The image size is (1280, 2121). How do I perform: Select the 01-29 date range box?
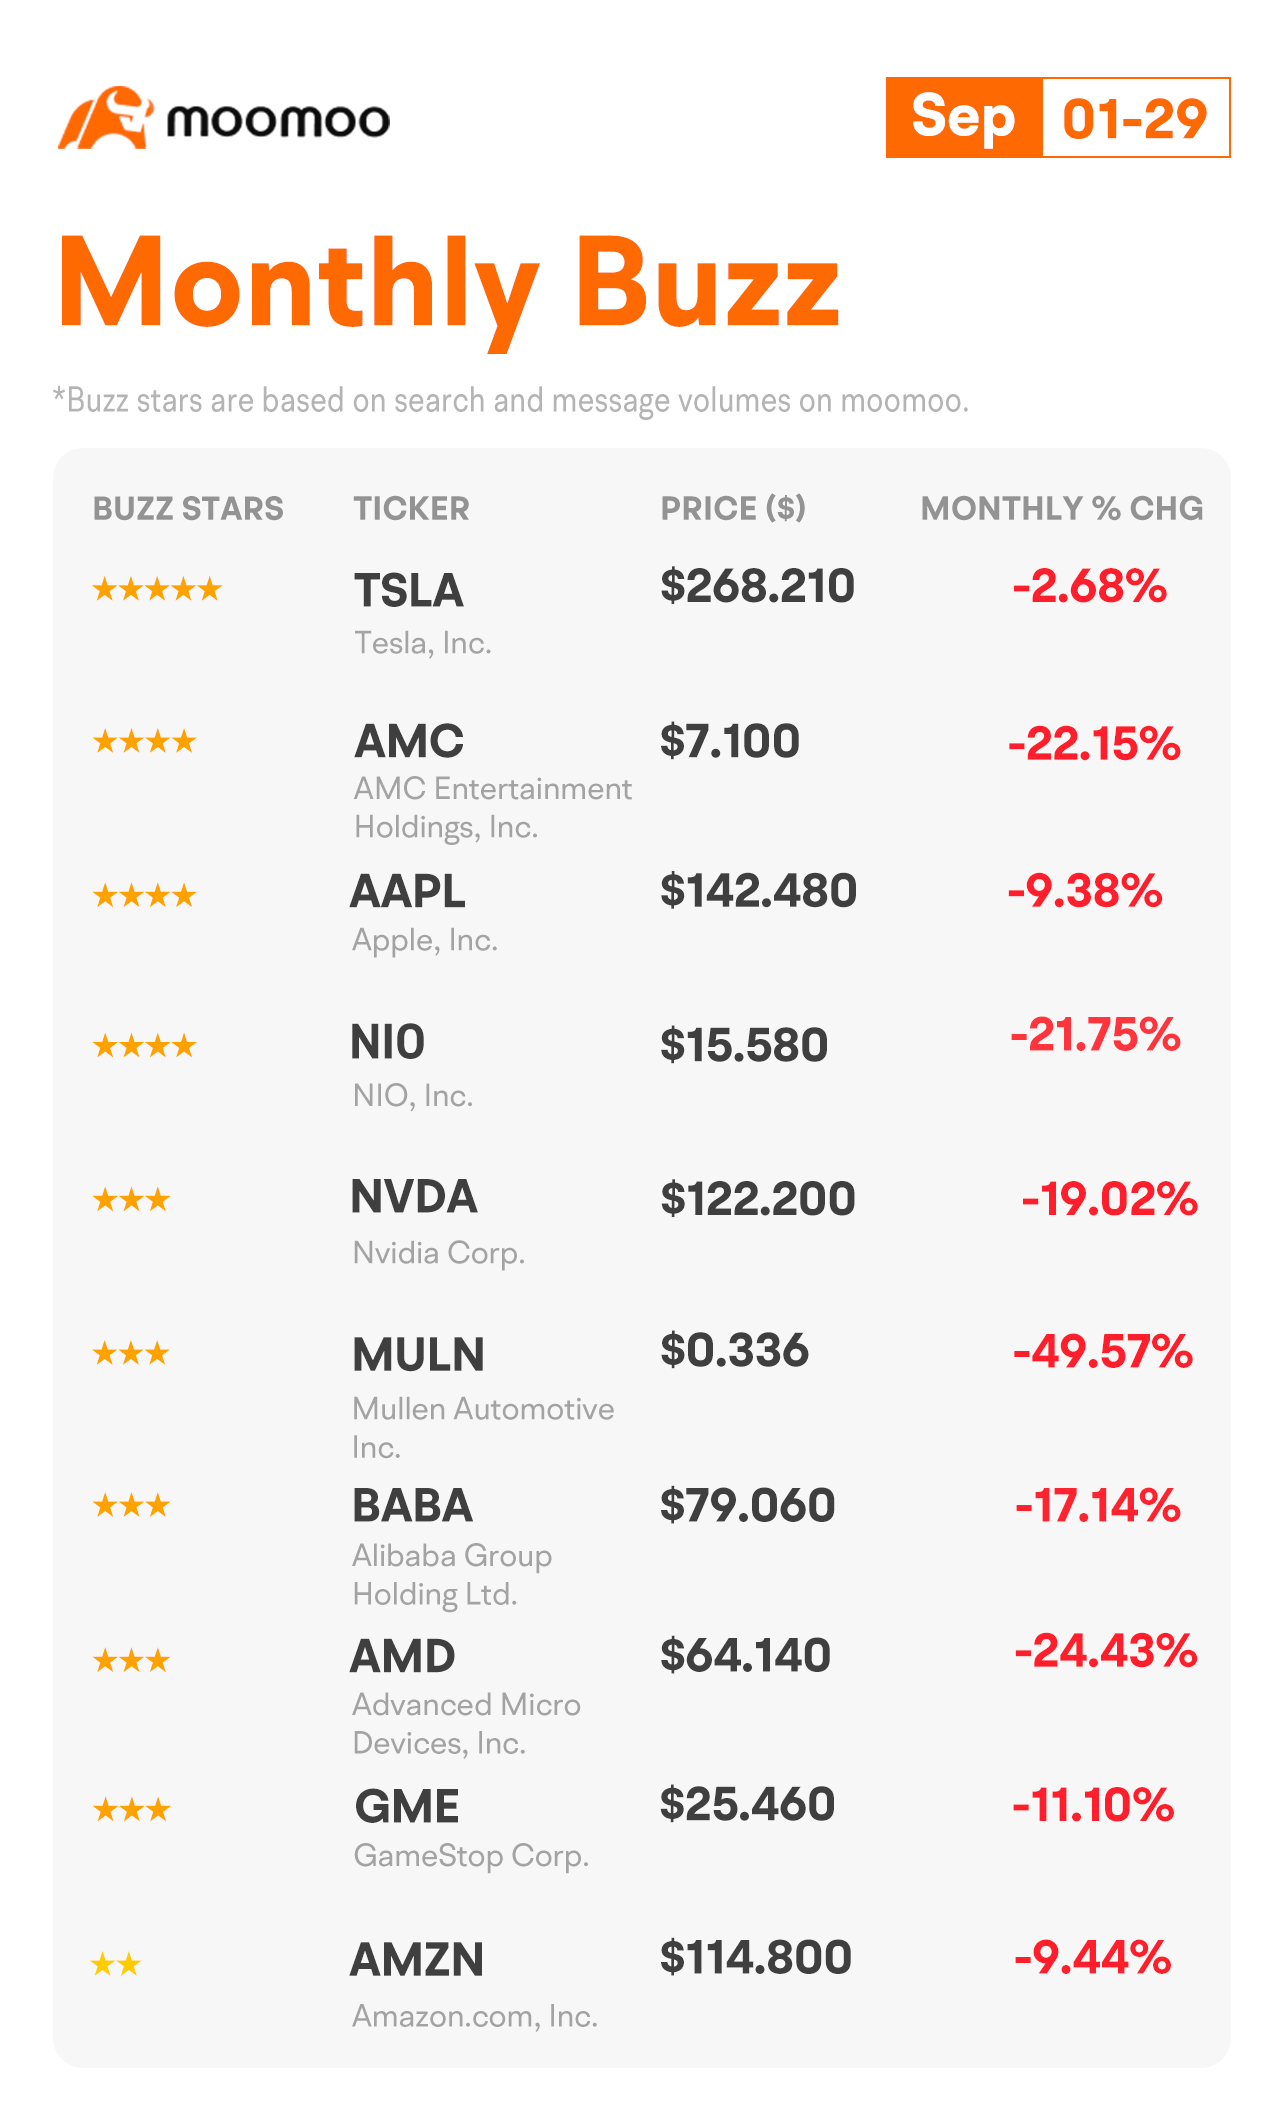(x=1136, y=117)
